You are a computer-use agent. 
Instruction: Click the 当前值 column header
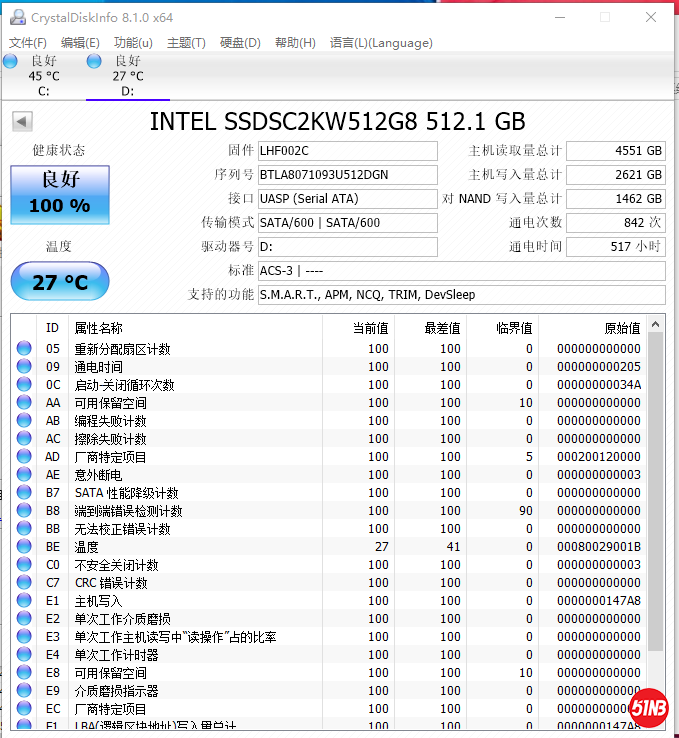pyautogui.click(x=359, y=328)
